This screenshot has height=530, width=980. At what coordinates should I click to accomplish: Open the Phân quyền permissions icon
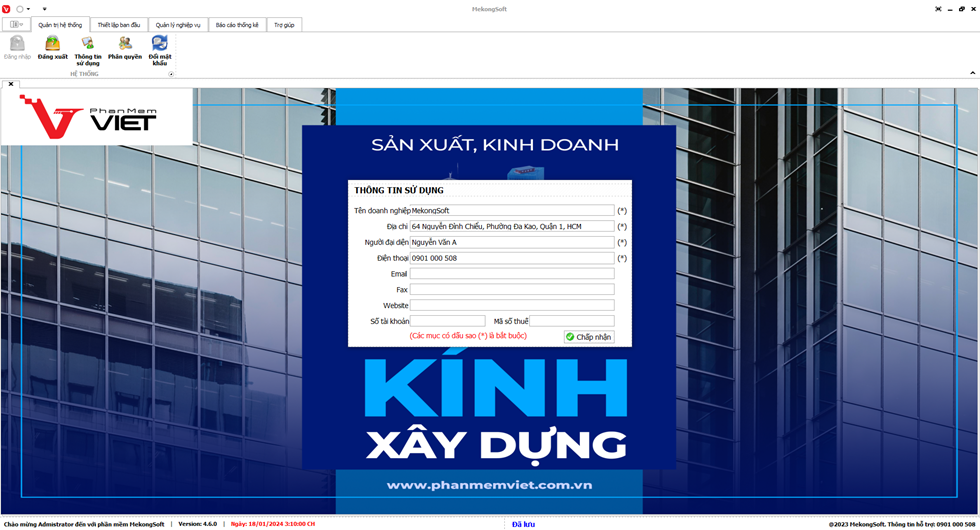(x=125, y=43)
